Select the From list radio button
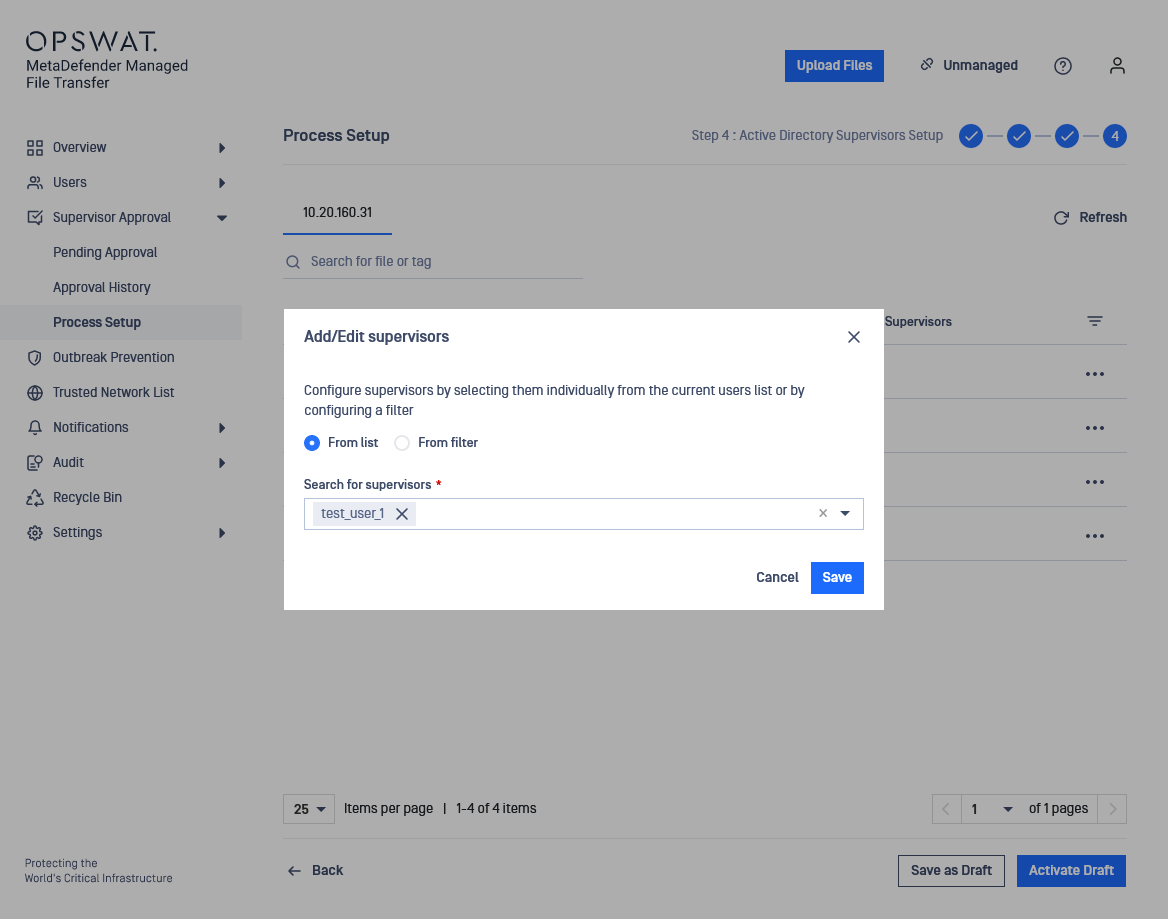Image resolution: width=1168 pixels, height=919 pixels. [x=312, y=443]
